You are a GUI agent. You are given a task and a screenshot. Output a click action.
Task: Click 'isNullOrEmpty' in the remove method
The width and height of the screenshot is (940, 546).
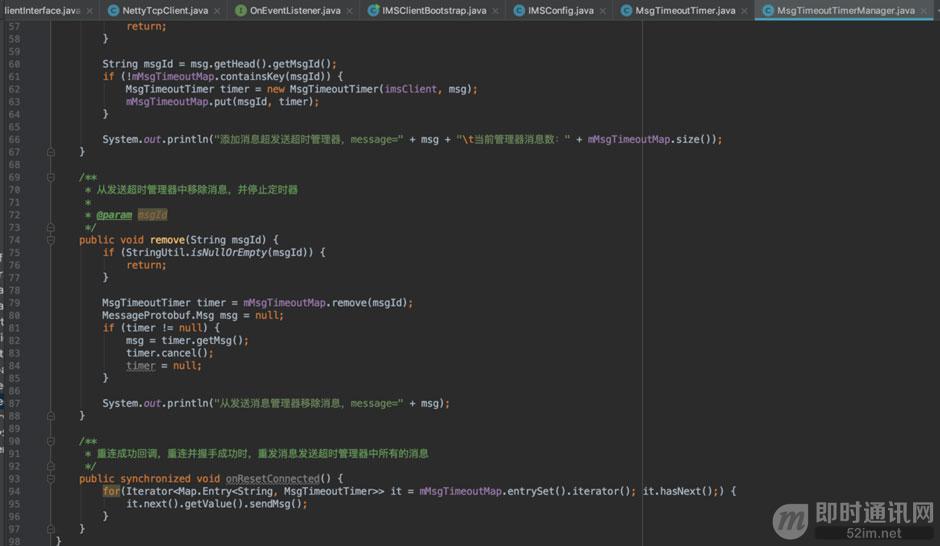229,252
